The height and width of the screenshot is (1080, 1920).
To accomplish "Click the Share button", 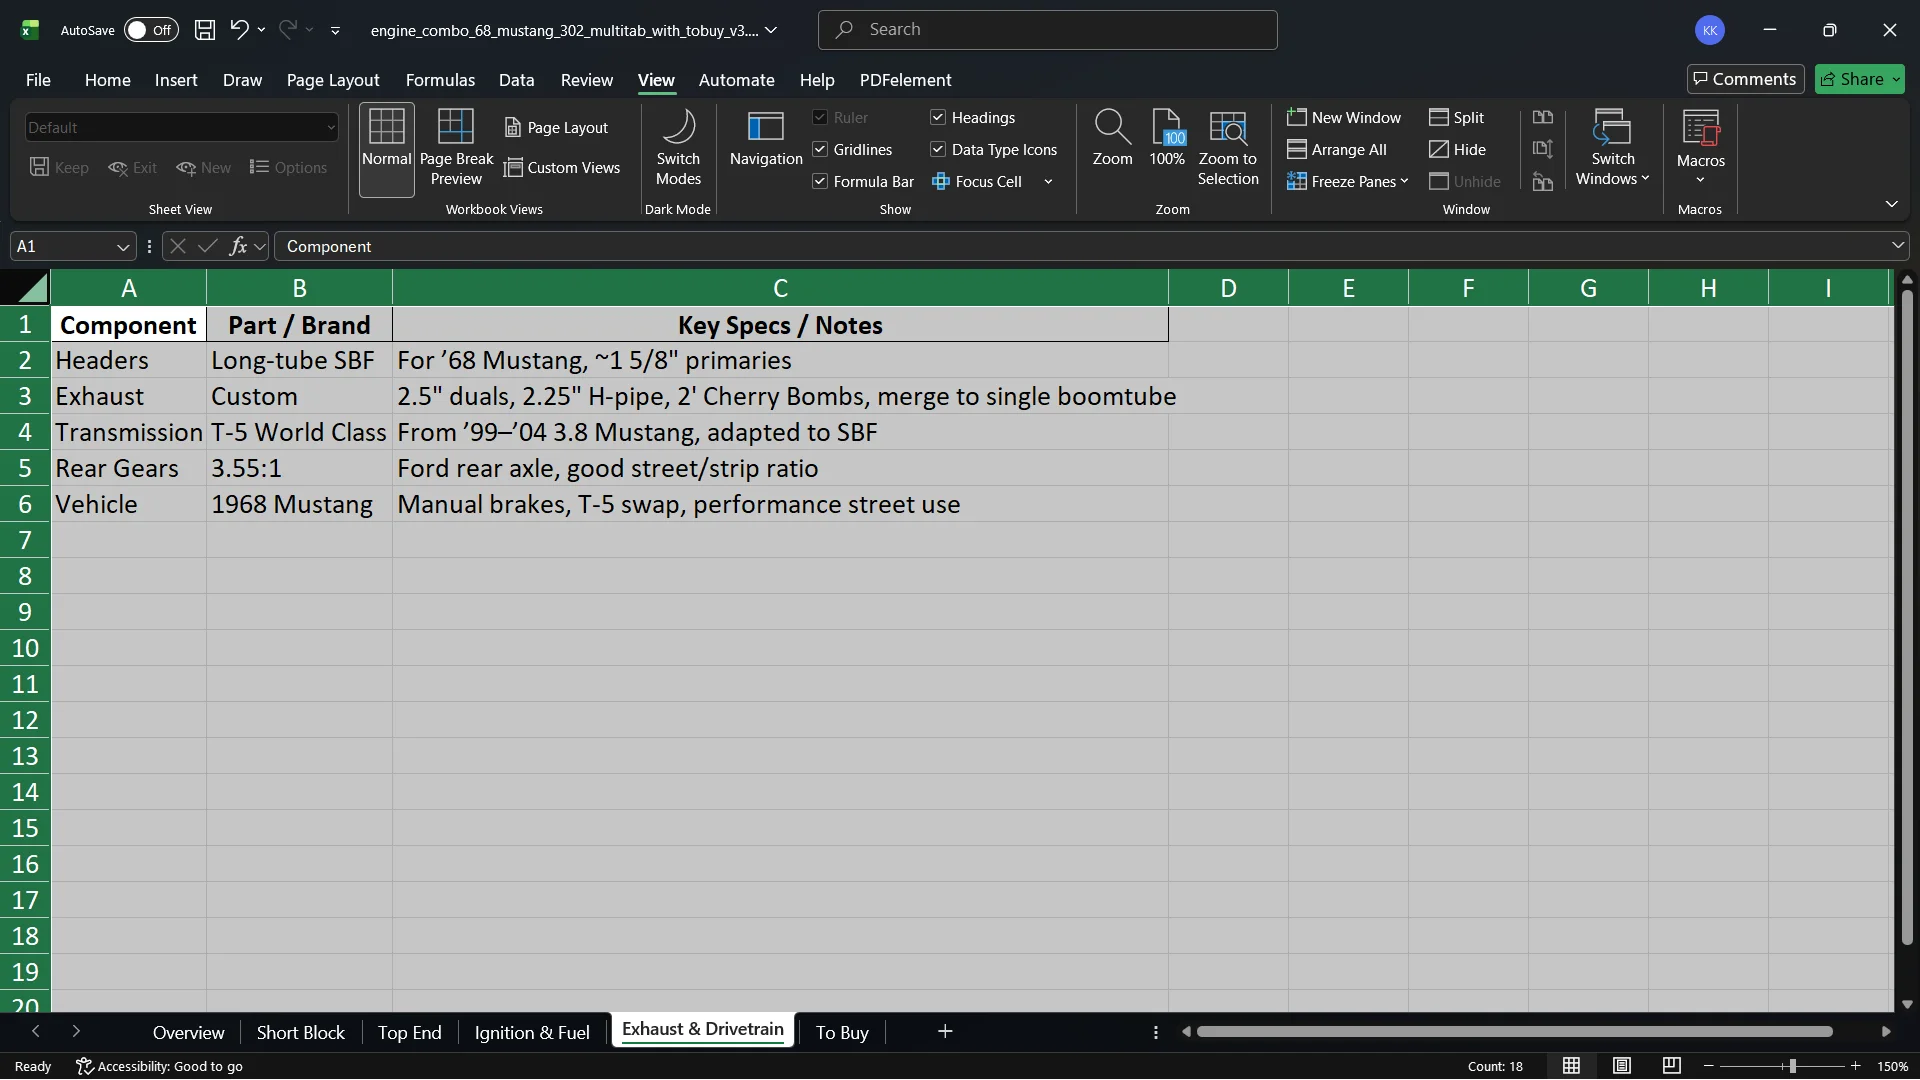I will click(1859, 79).
